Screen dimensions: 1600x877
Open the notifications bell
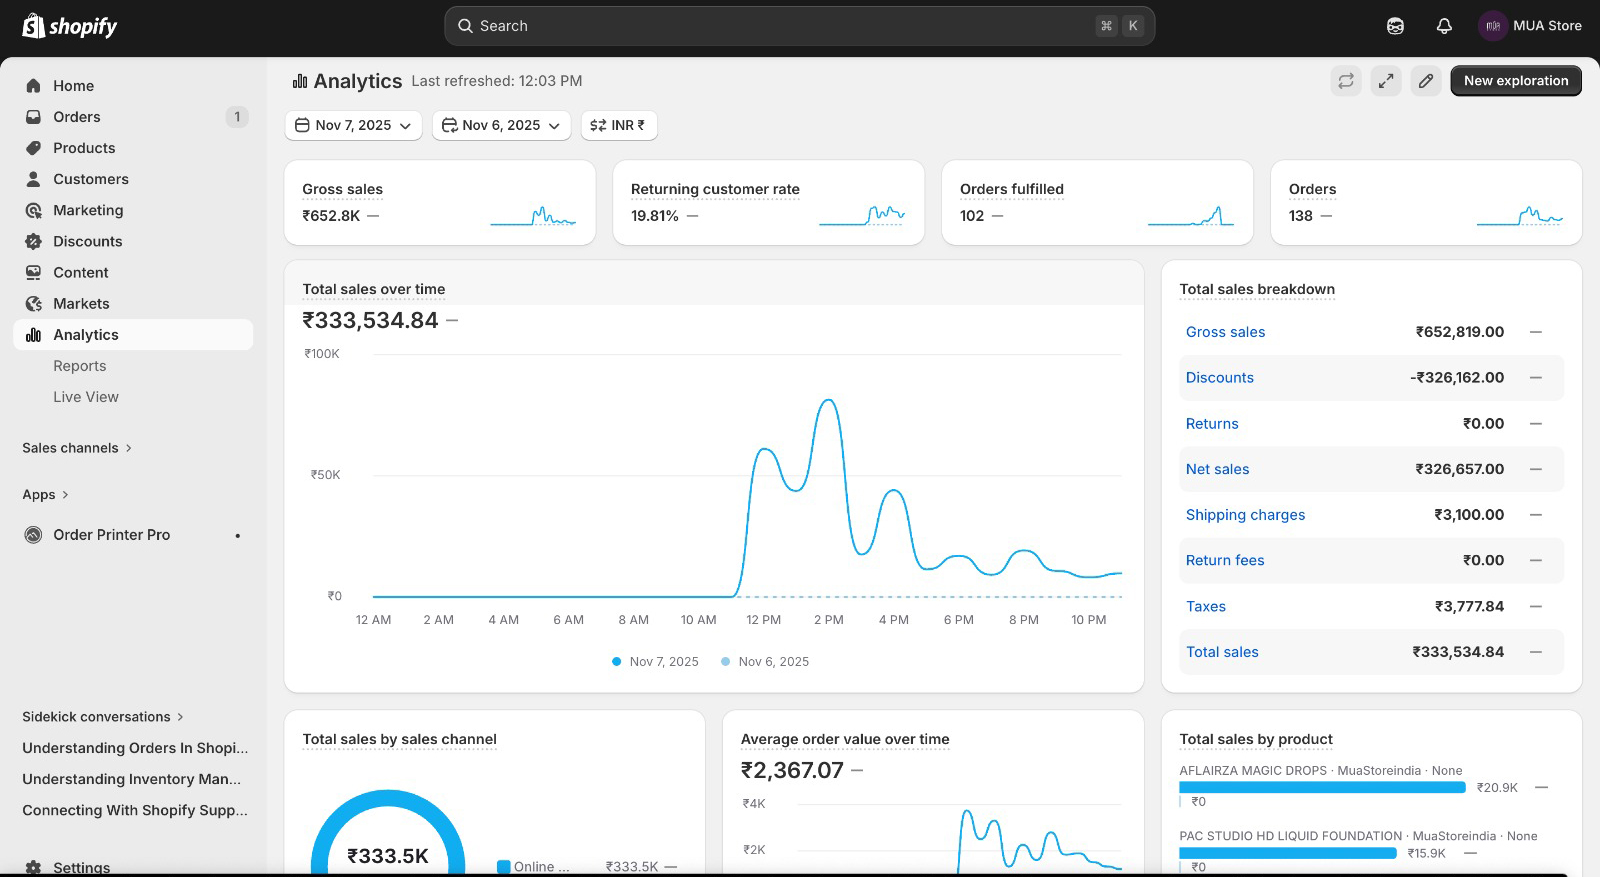pyautogui.click(x=1444, y=26)
